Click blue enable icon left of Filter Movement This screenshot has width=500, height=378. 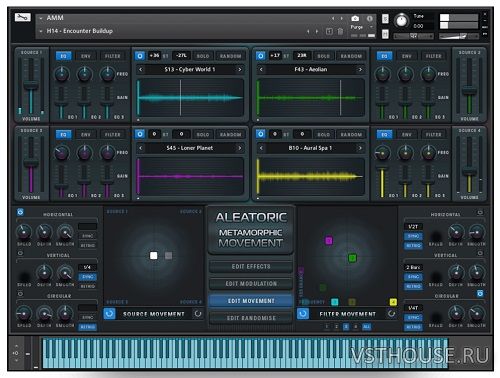(x=303, y=314)
